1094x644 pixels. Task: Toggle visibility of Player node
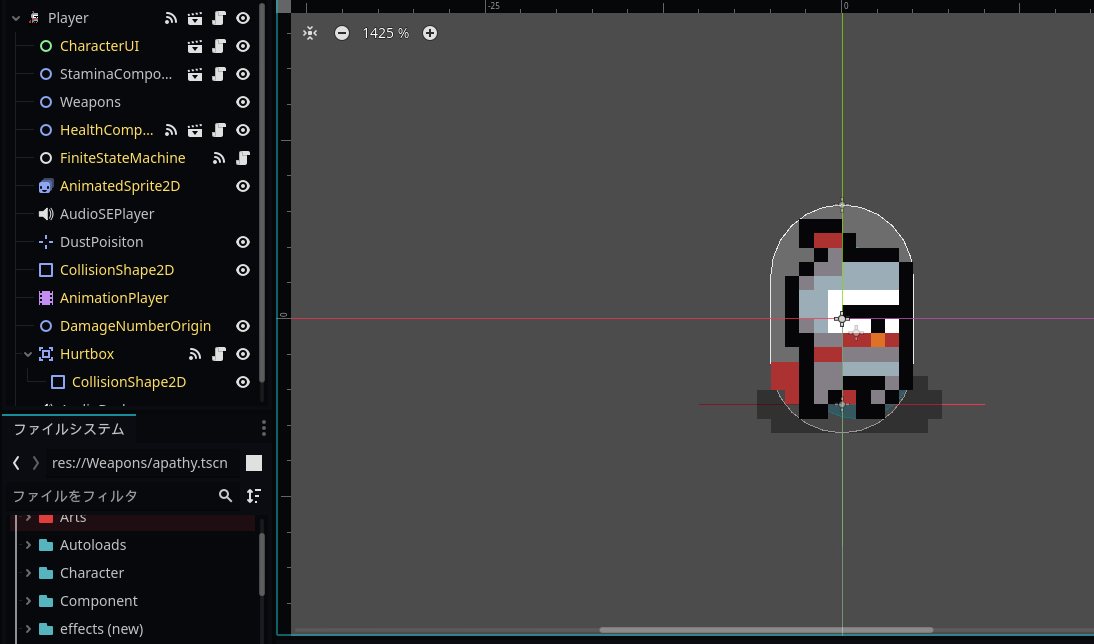coord(243,18)
